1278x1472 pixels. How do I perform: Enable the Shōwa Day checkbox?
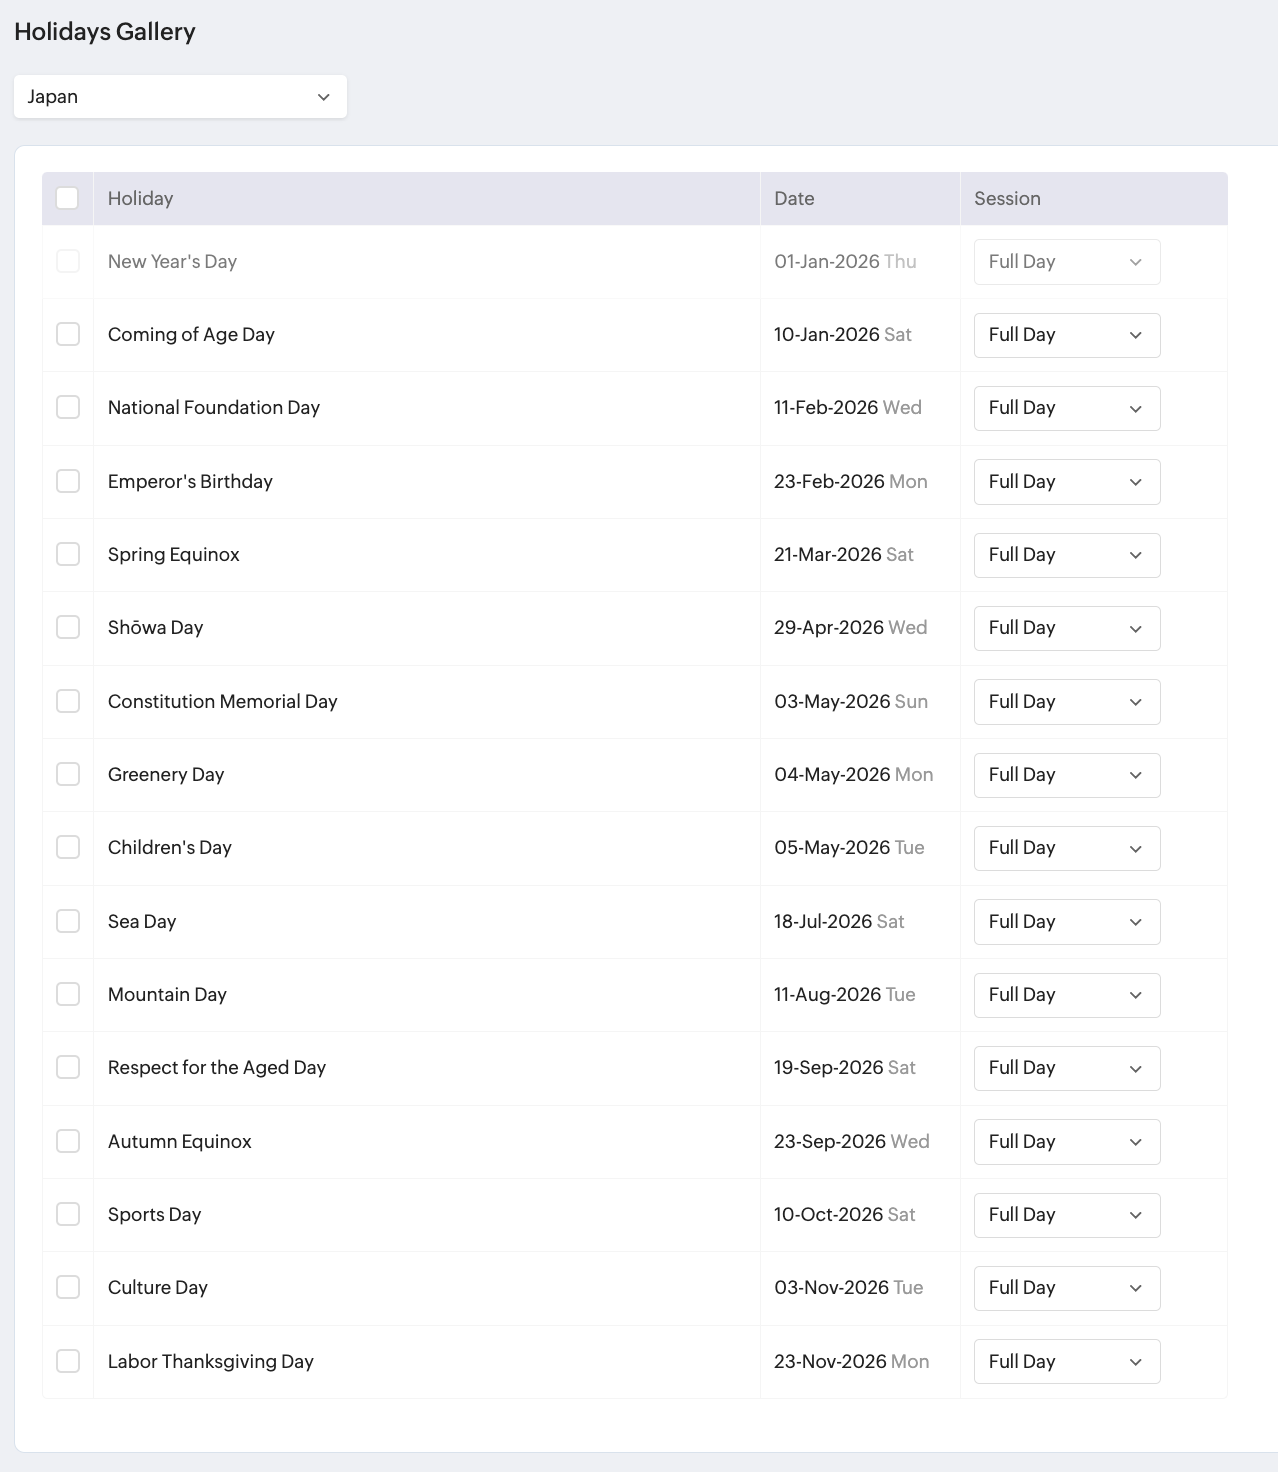(x=68, y=627)
